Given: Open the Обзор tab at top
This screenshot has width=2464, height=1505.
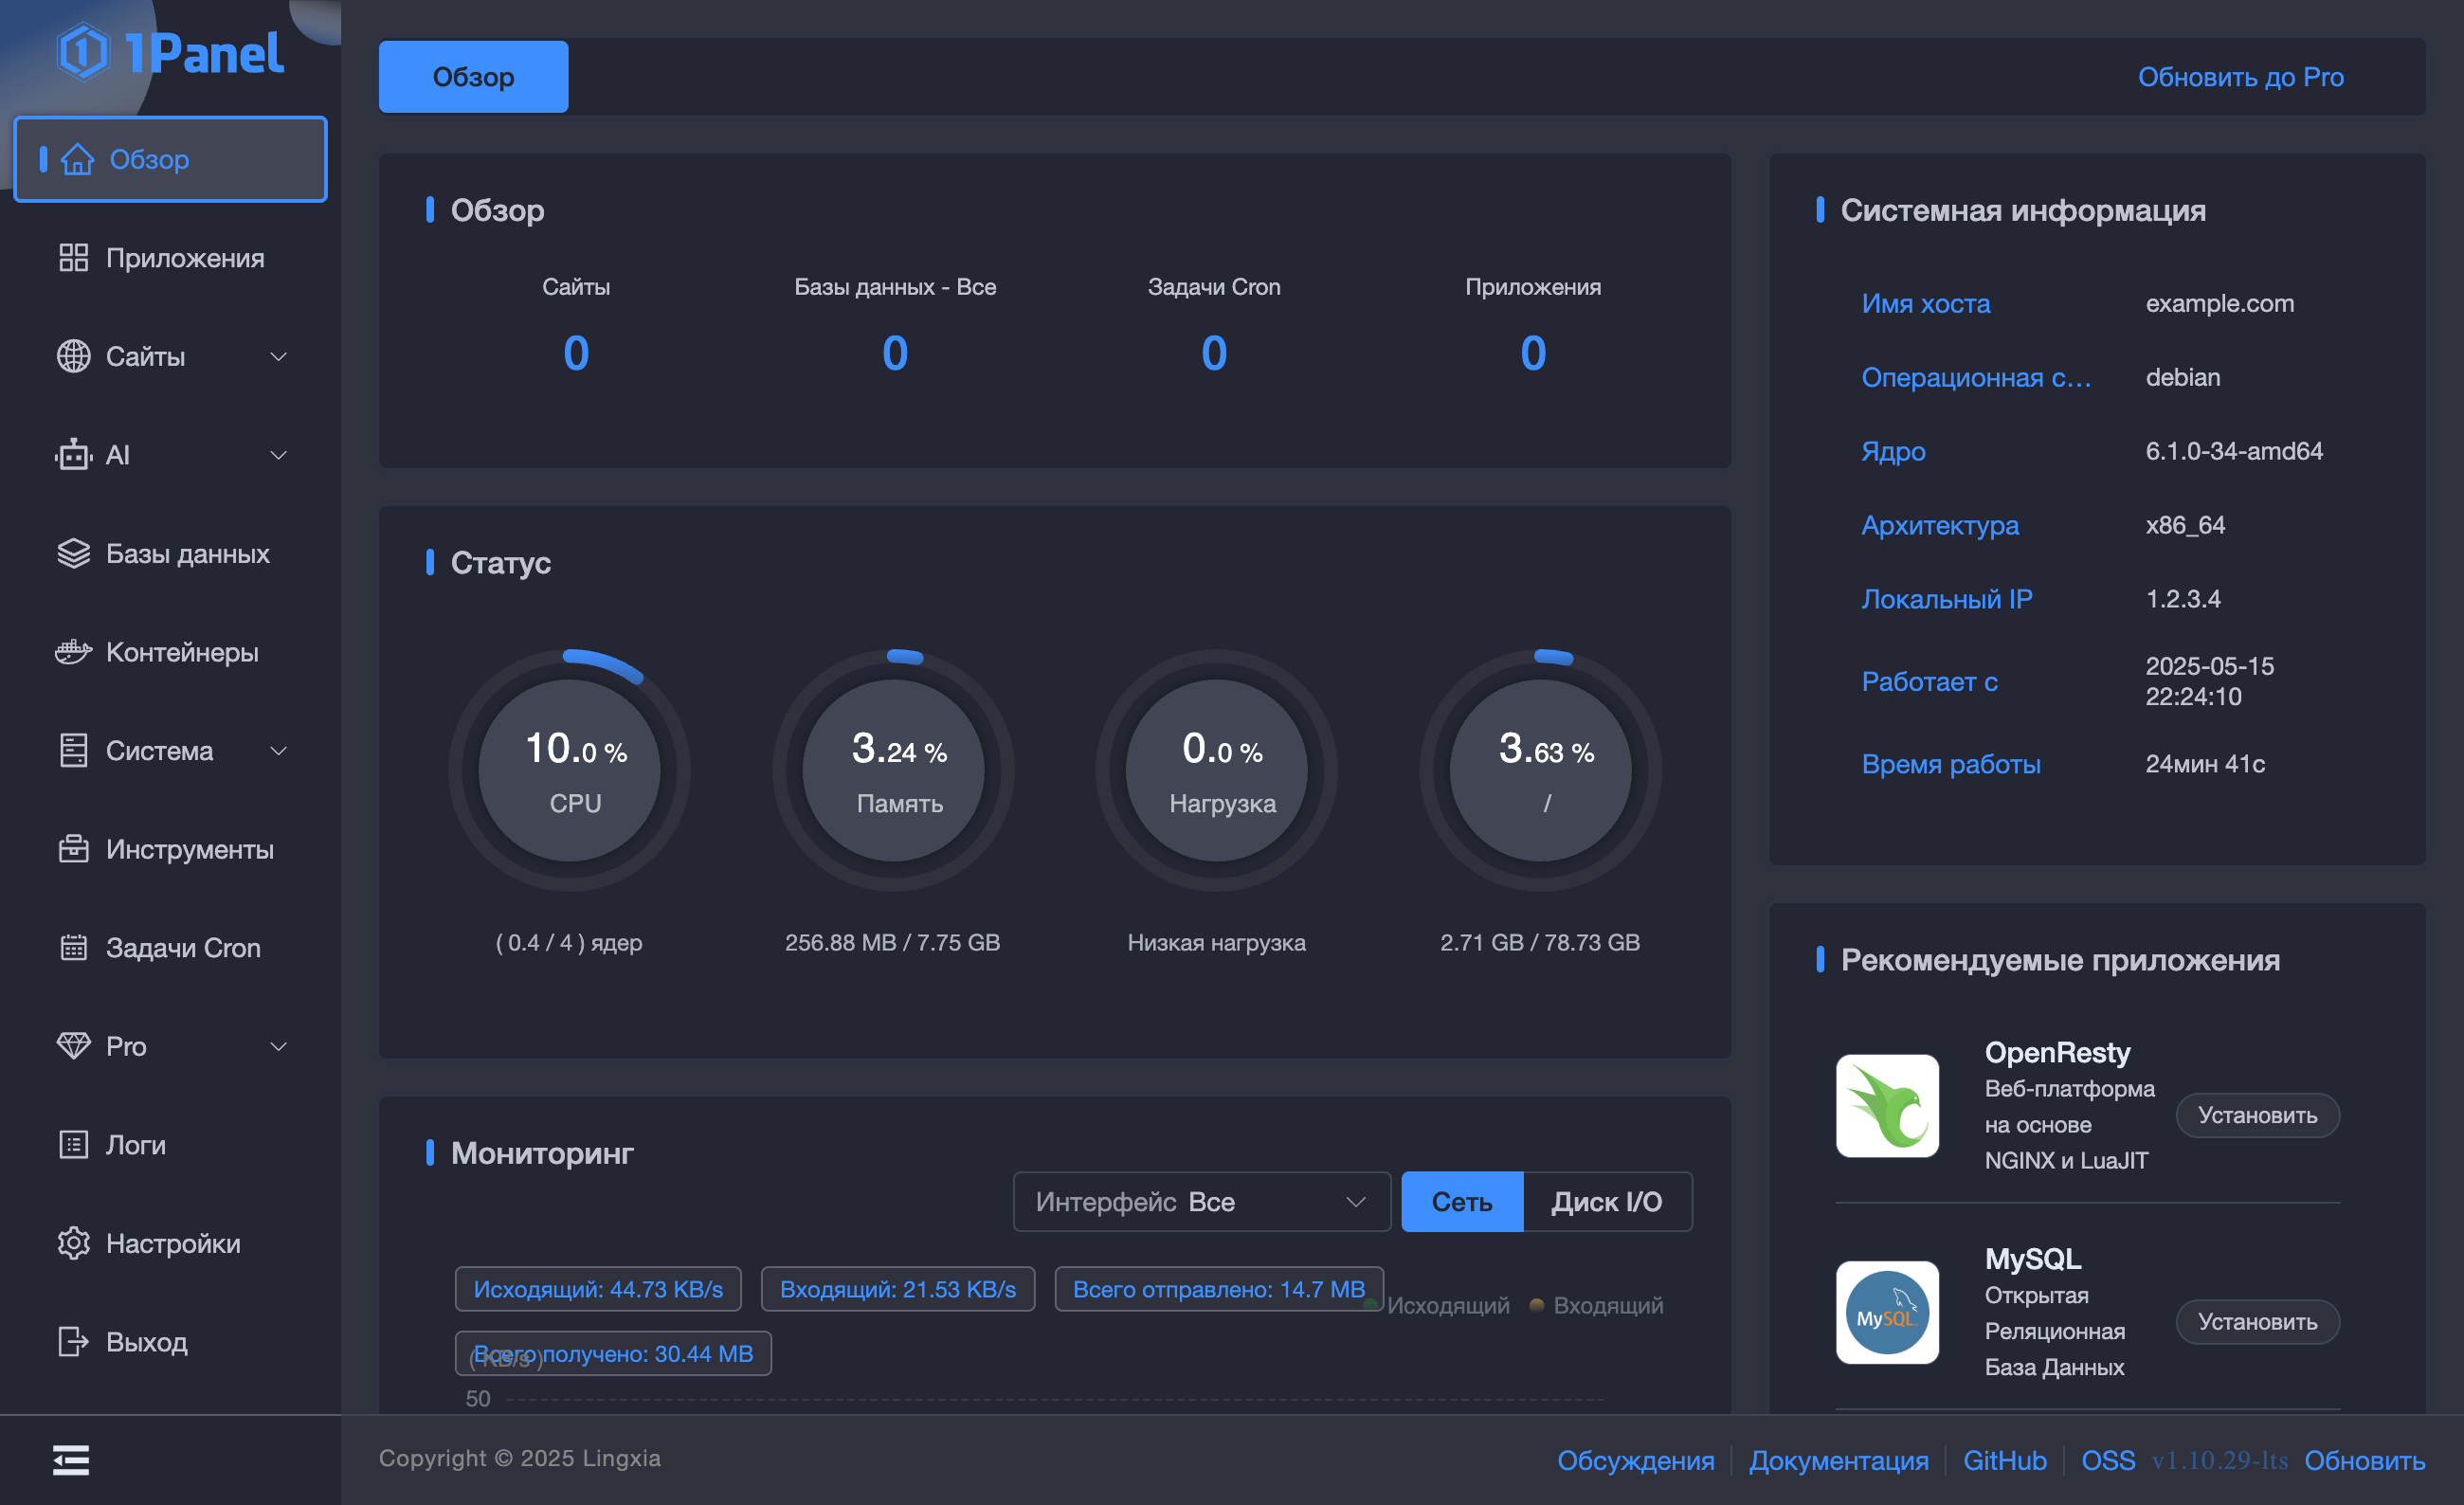Looking at the screenshot, I should (x=473, y=77).
